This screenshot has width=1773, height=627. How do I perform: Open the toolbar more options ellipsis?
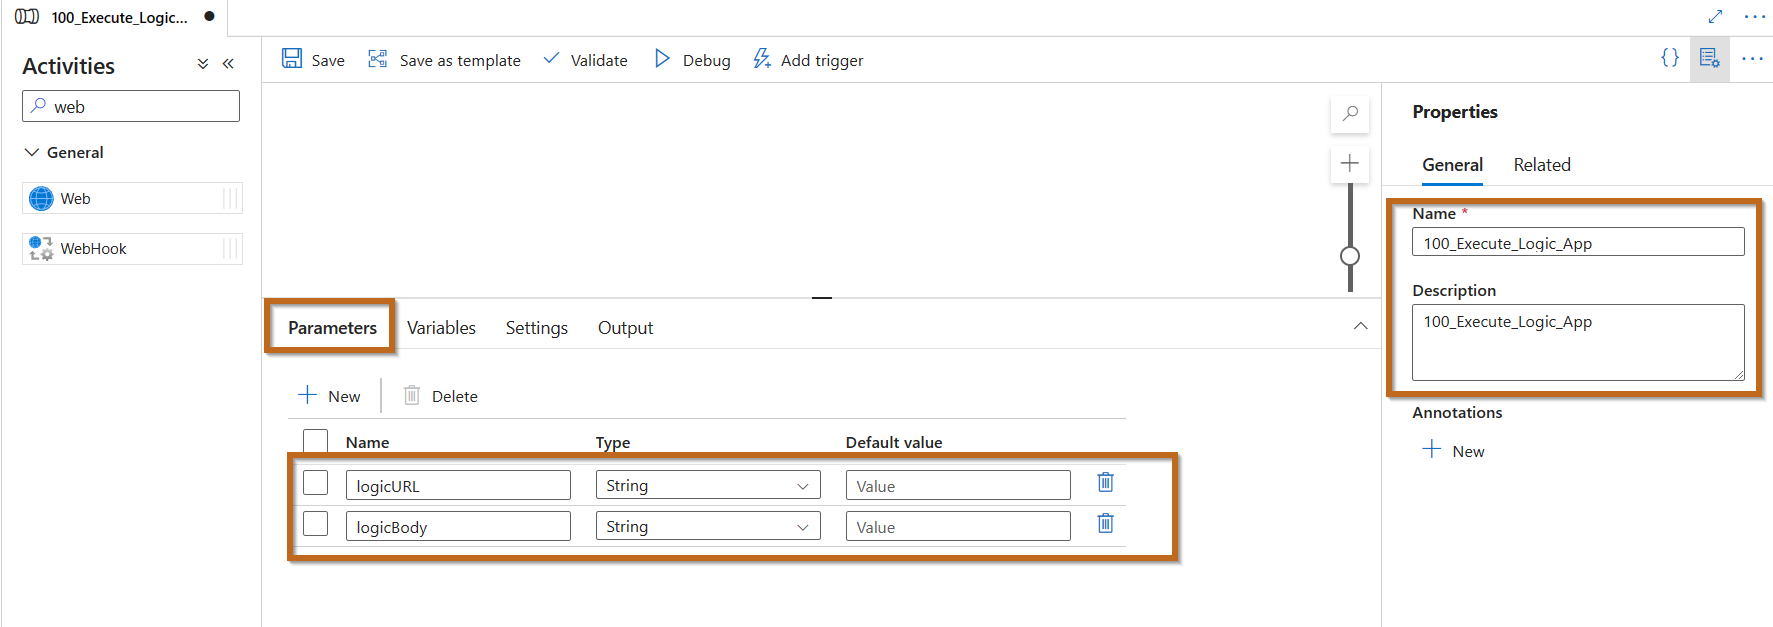pos(1752,59)
